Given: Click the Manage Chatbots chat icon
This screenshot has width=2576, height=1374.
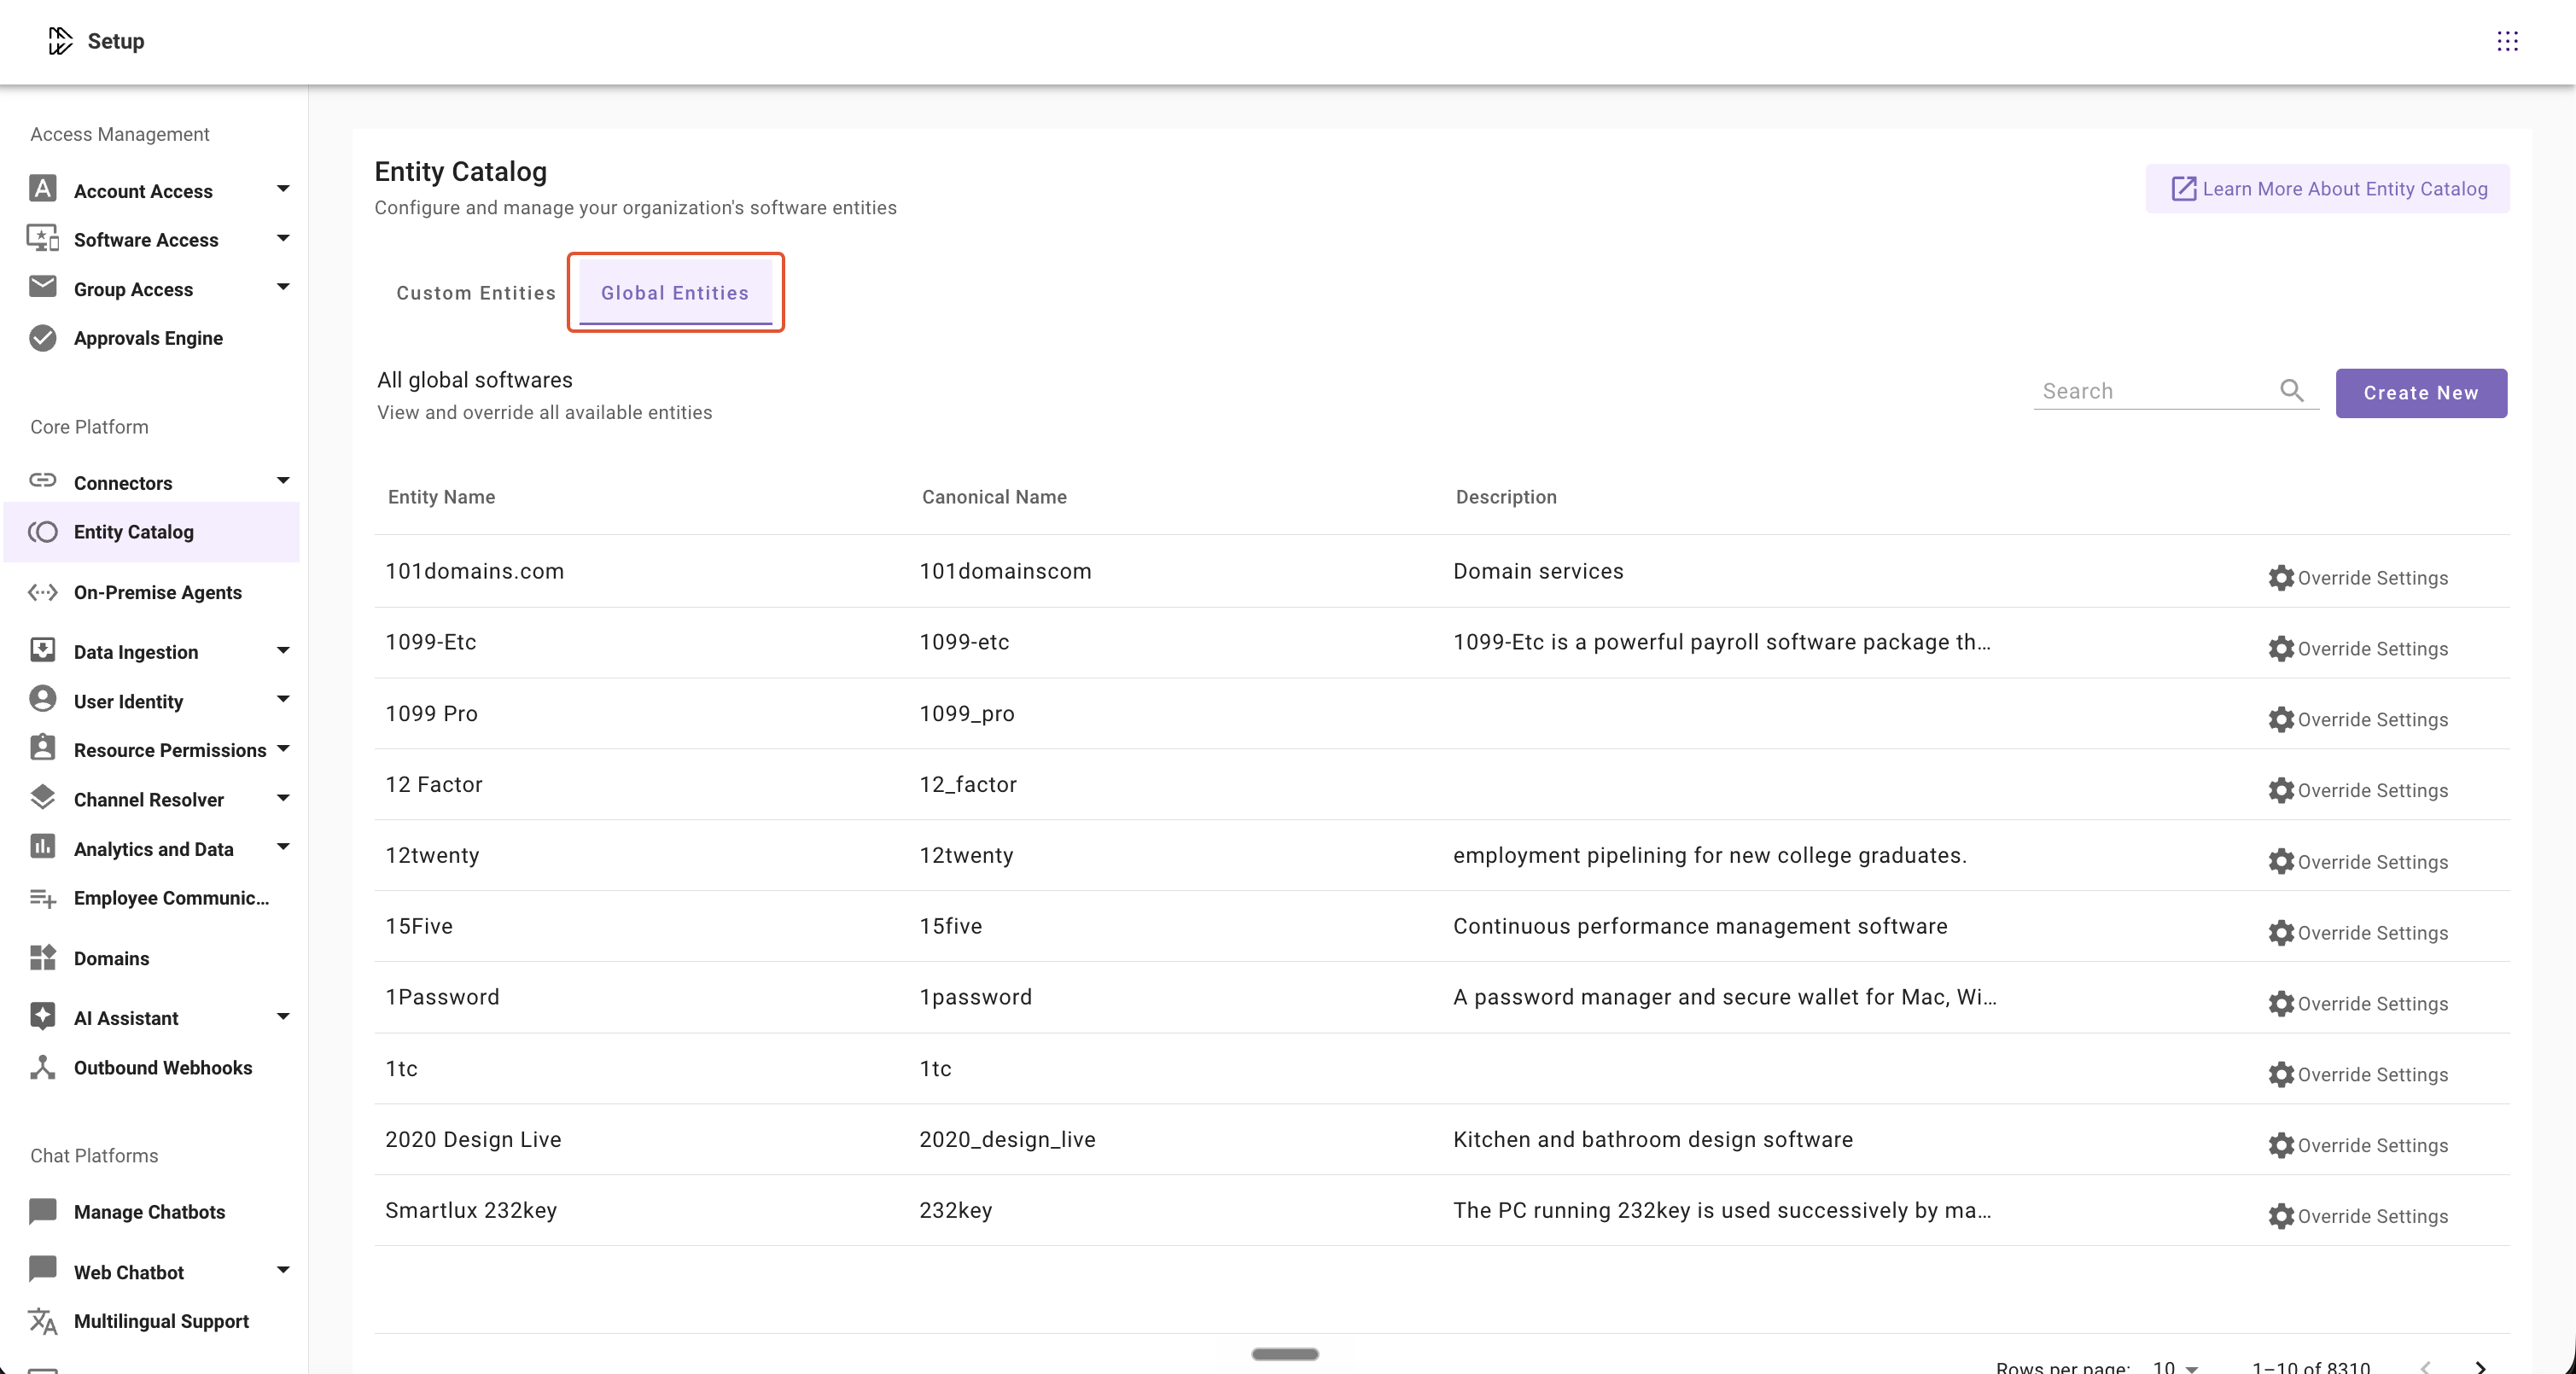Looking at the screenshot, I should tap(42, 1212).
